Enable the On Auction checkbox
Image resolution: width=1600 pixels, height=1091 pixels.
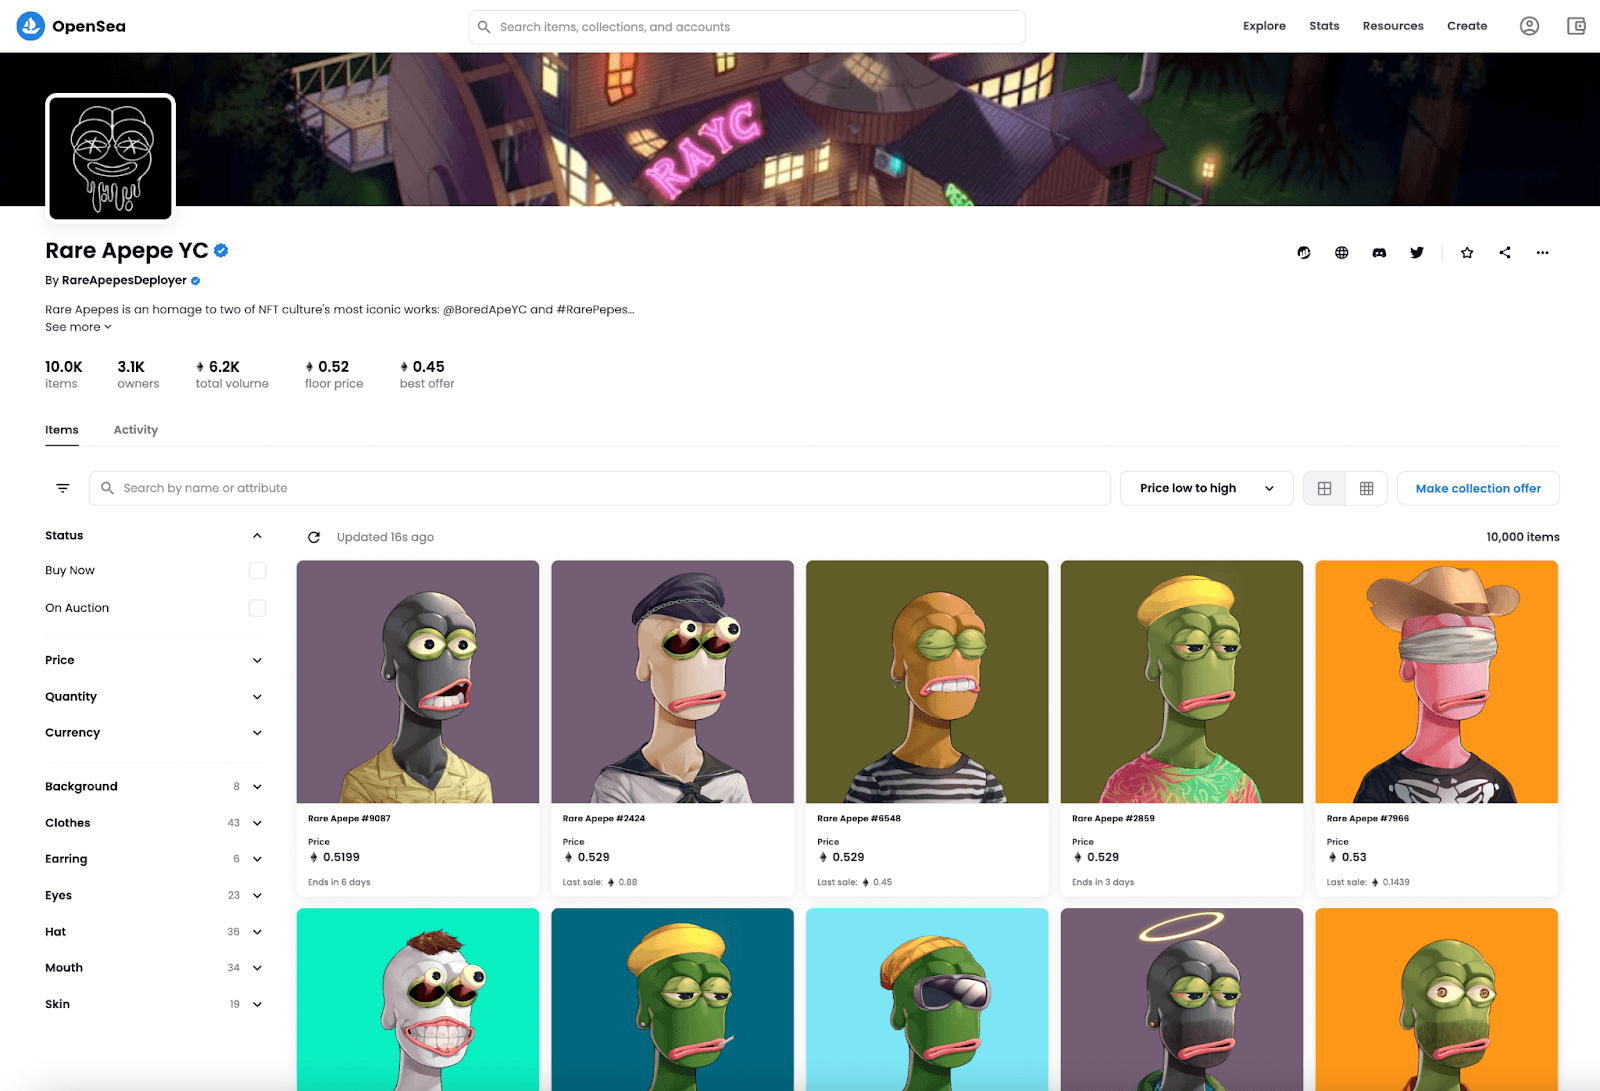pos(257,608)
